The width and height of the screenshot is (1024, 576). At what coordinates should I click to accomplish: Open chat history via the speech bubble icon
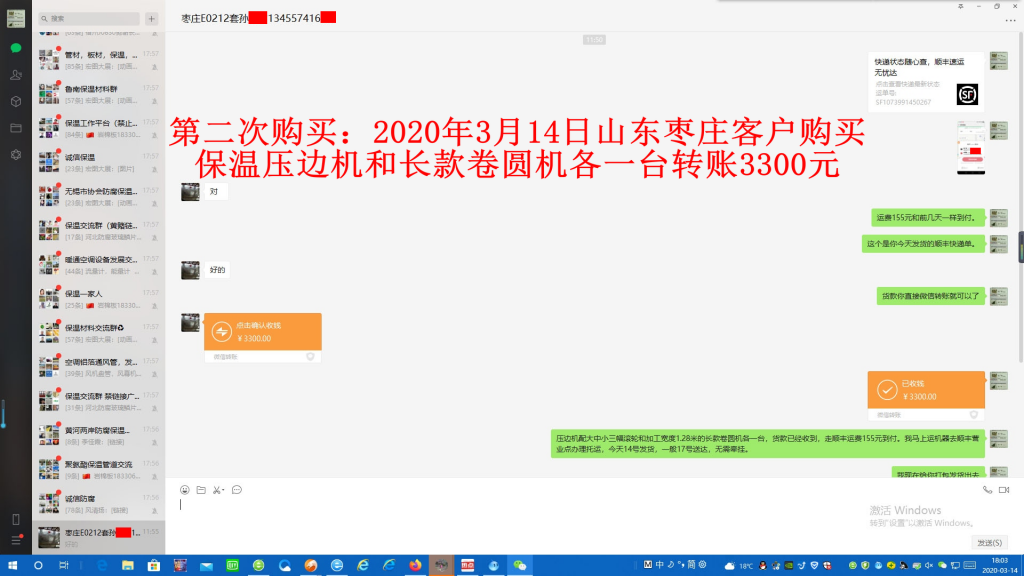236,489
